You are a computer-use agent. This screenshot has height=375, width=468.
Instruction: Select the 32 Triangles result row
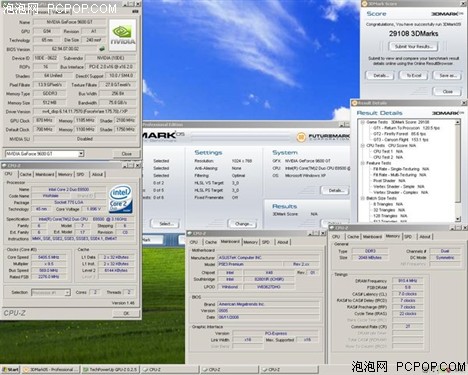pyautogui.click(x=389, y=210)
